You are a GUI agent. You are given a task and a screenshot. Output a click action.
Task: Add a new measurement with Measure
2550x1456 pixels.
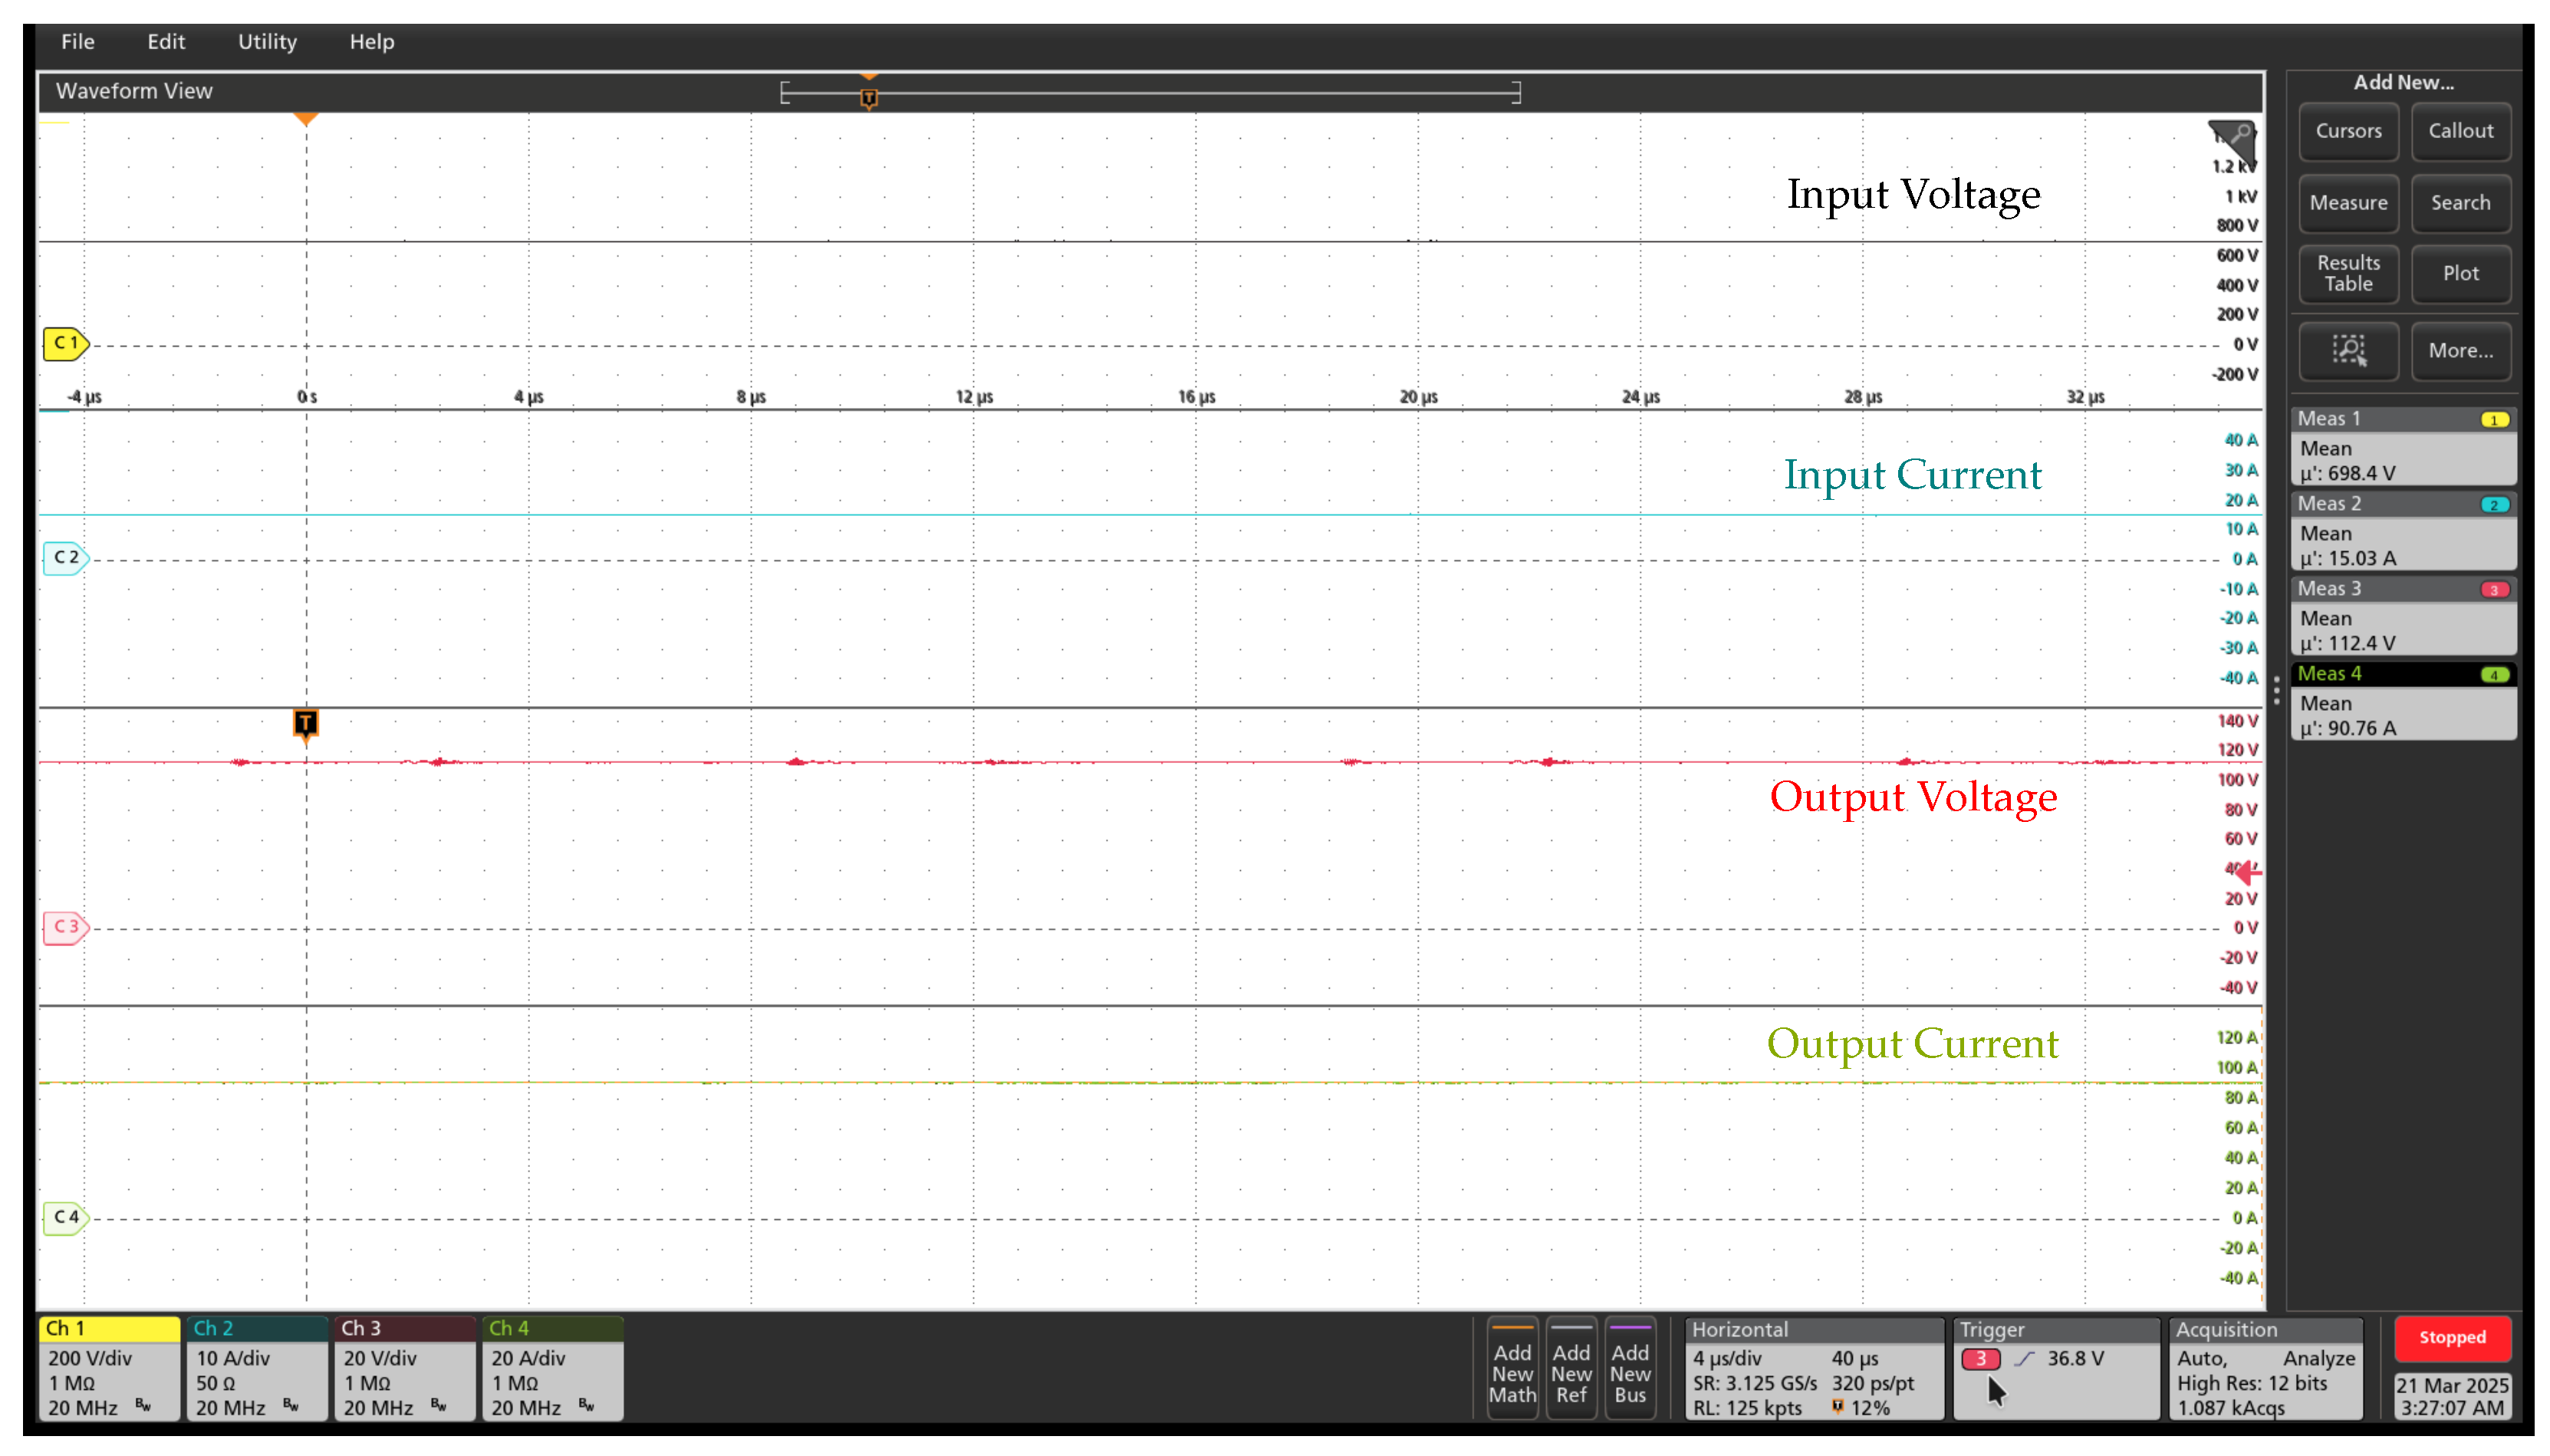coord(2347,203)
